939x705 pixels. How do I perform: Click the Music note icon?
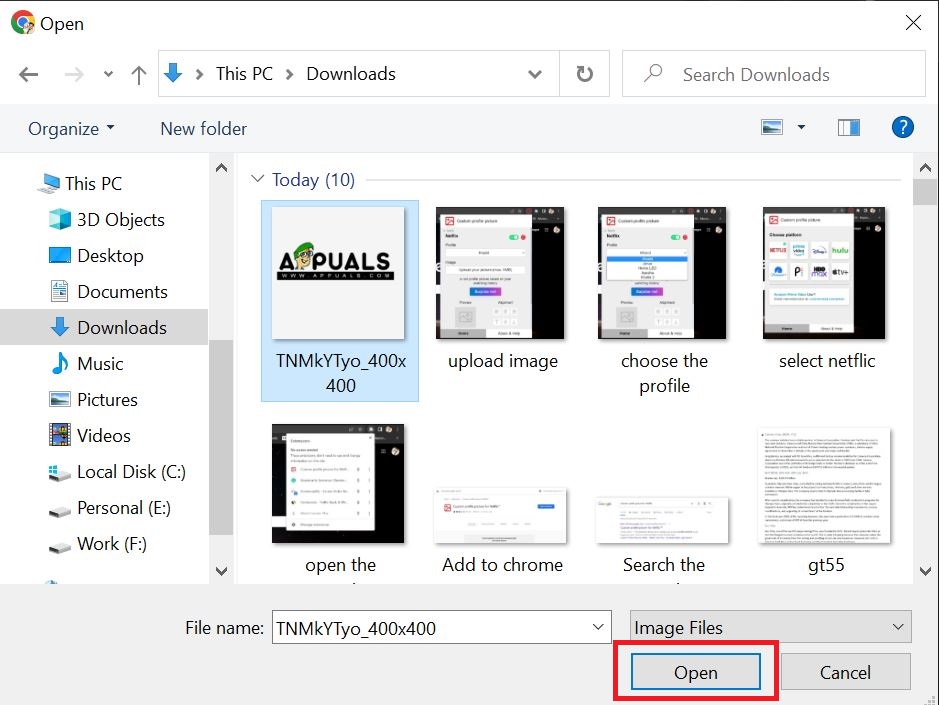(x=60, y=363)
